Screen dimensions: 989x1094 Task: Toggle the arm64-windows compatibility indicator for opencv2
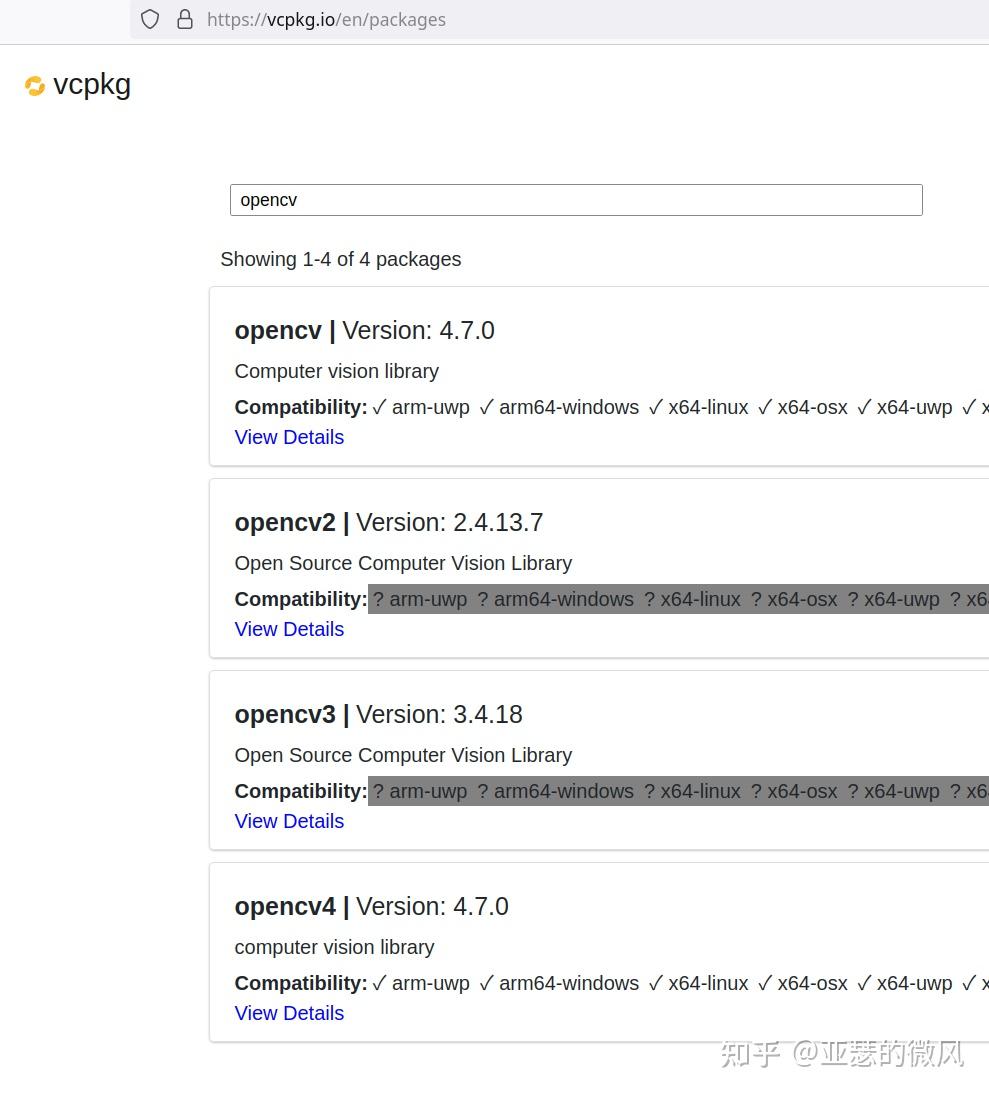click(483, 599)
